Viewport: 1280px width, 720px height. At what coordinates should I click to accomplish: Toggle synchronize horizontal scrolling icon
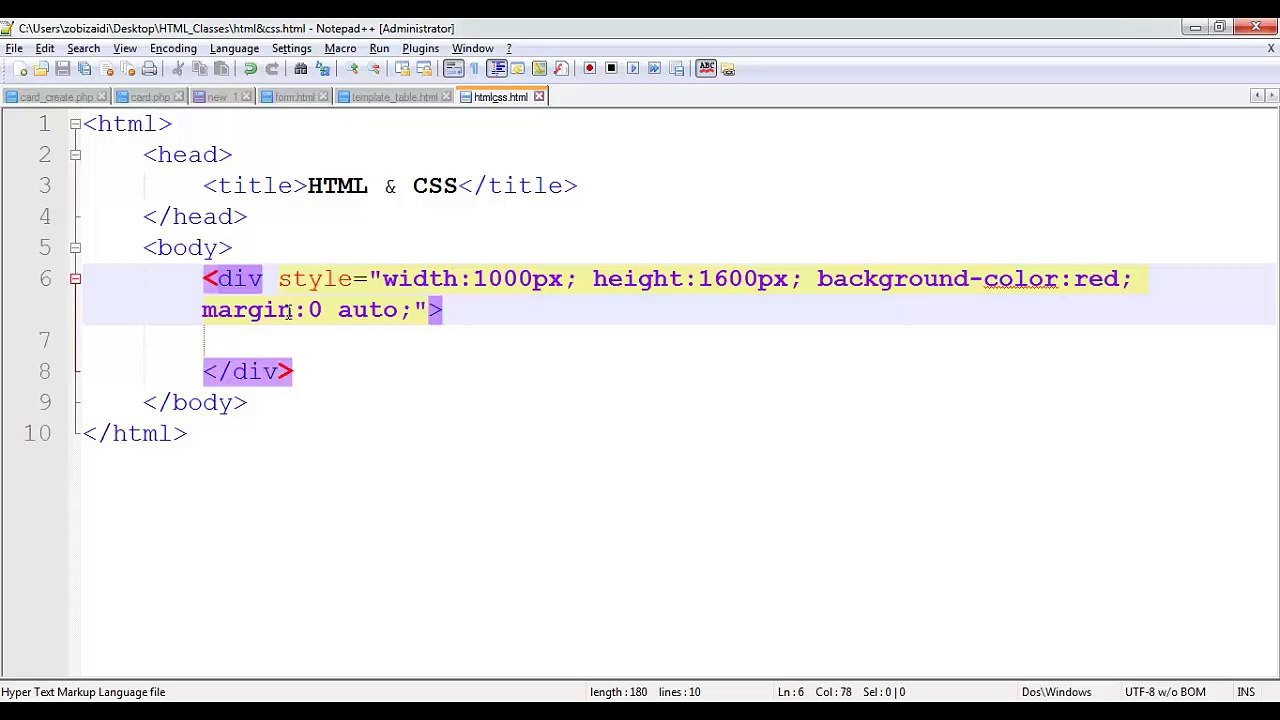(424, 68)
